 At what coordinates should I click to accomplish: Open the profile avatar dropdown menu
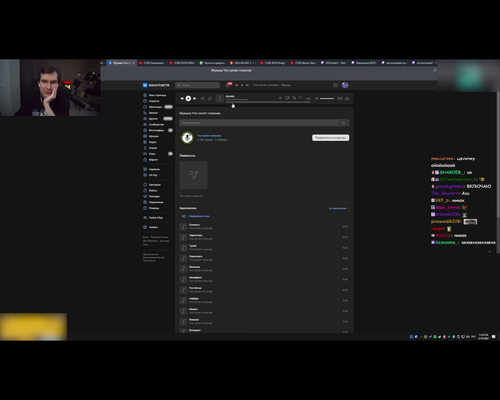point(346,85)
